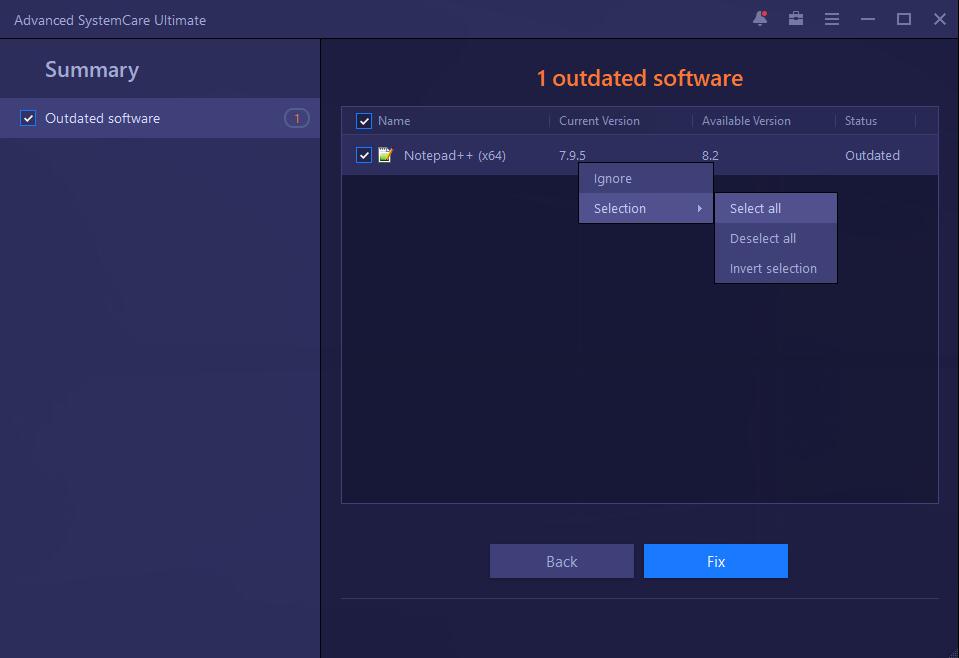
Task: Sort by the Status column header
Action: 861,121
